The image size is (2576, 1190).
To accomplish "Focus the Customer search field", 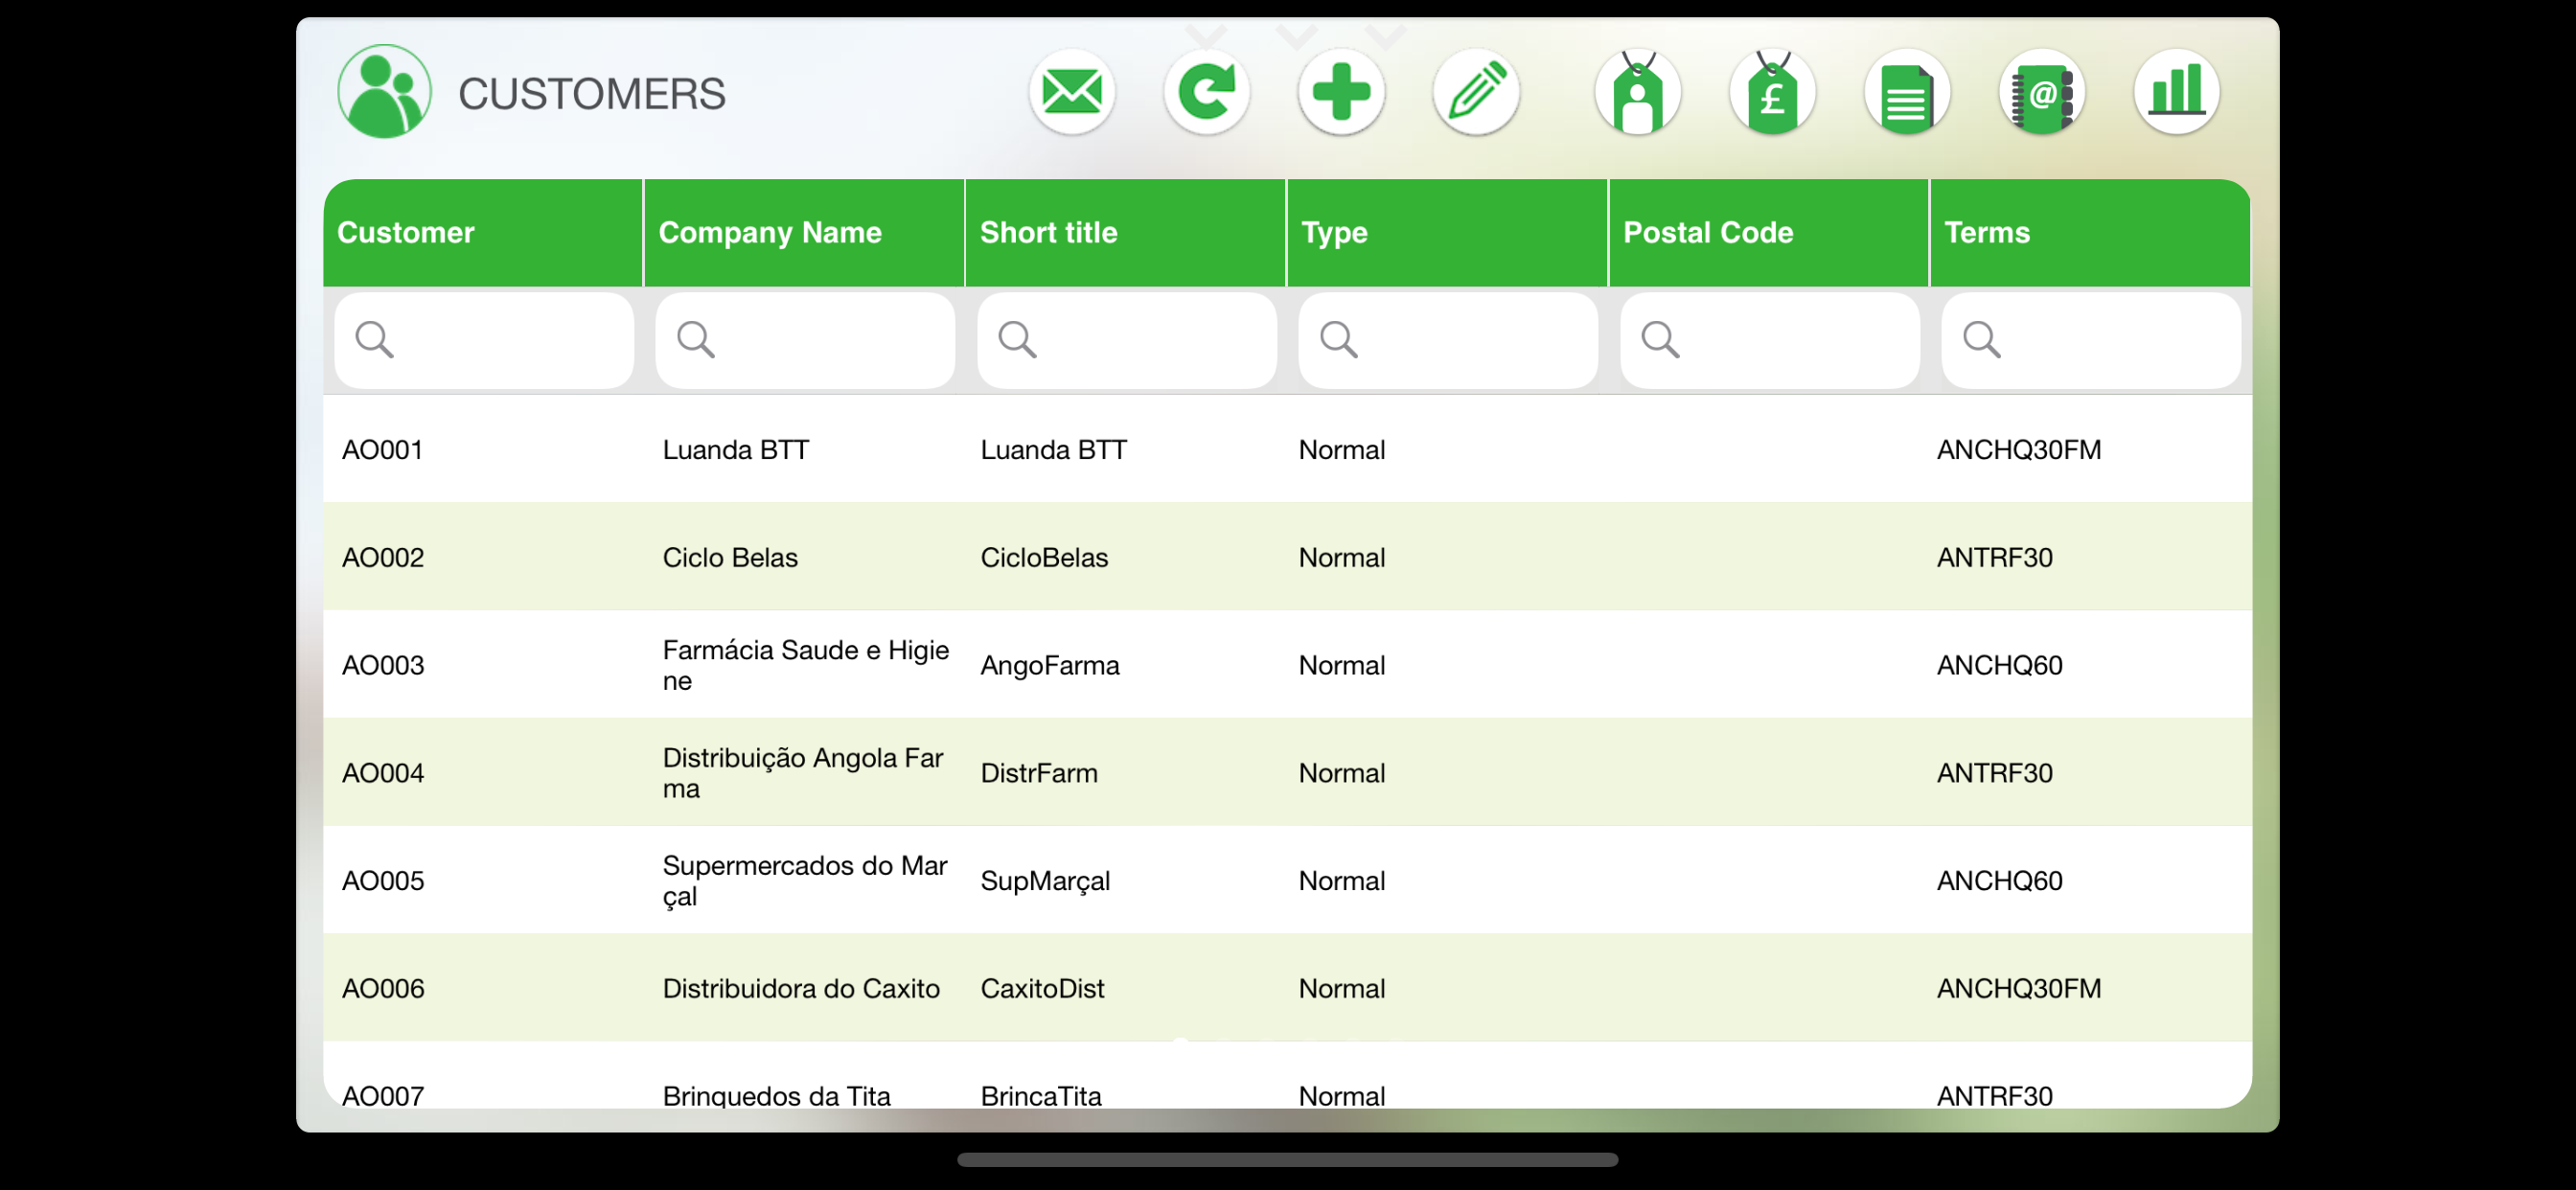I will coord(484,340).
